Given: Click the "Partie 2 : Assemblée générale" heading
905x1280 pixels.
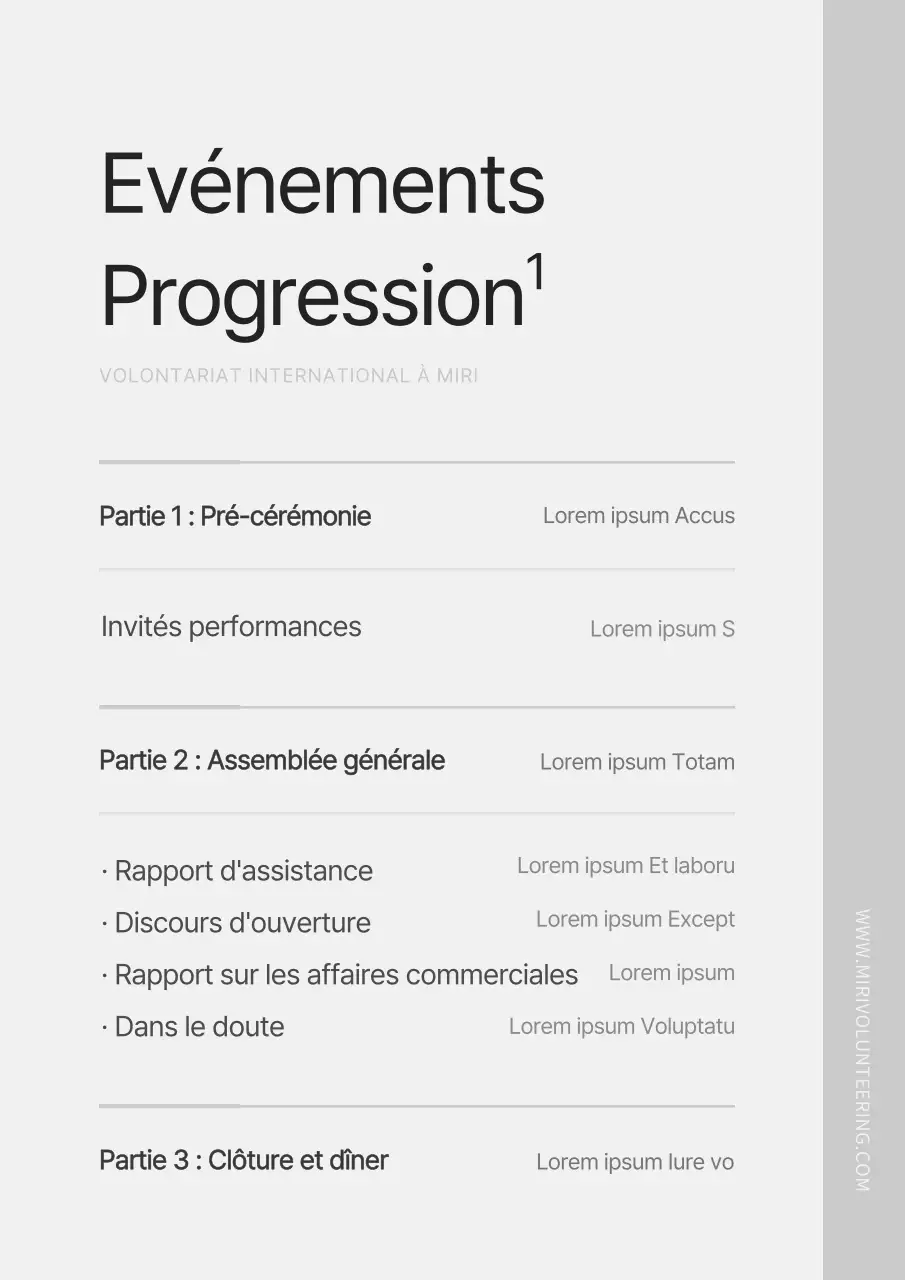Looking at the screenshot, I should coord(272,761).
